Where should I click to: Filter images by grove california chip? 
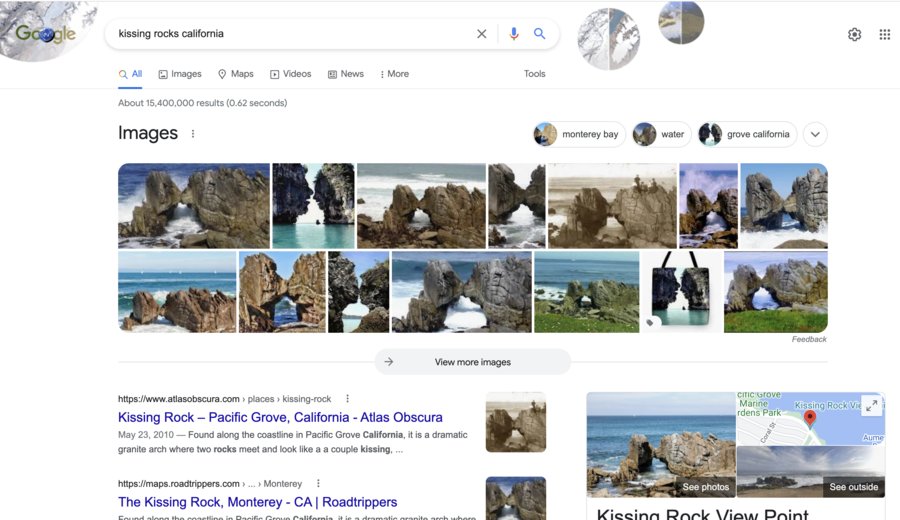click(x=747, y=134)
